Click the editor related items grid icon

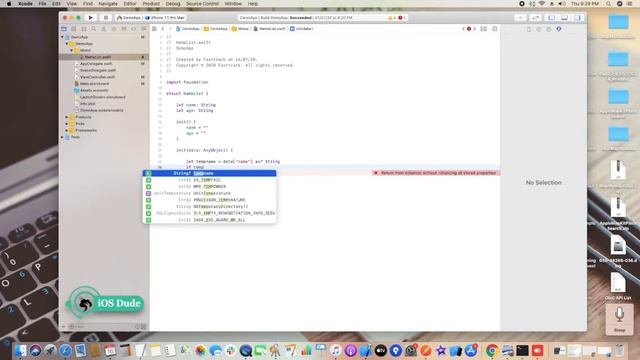pyautogui.click(x=154, y=29)
